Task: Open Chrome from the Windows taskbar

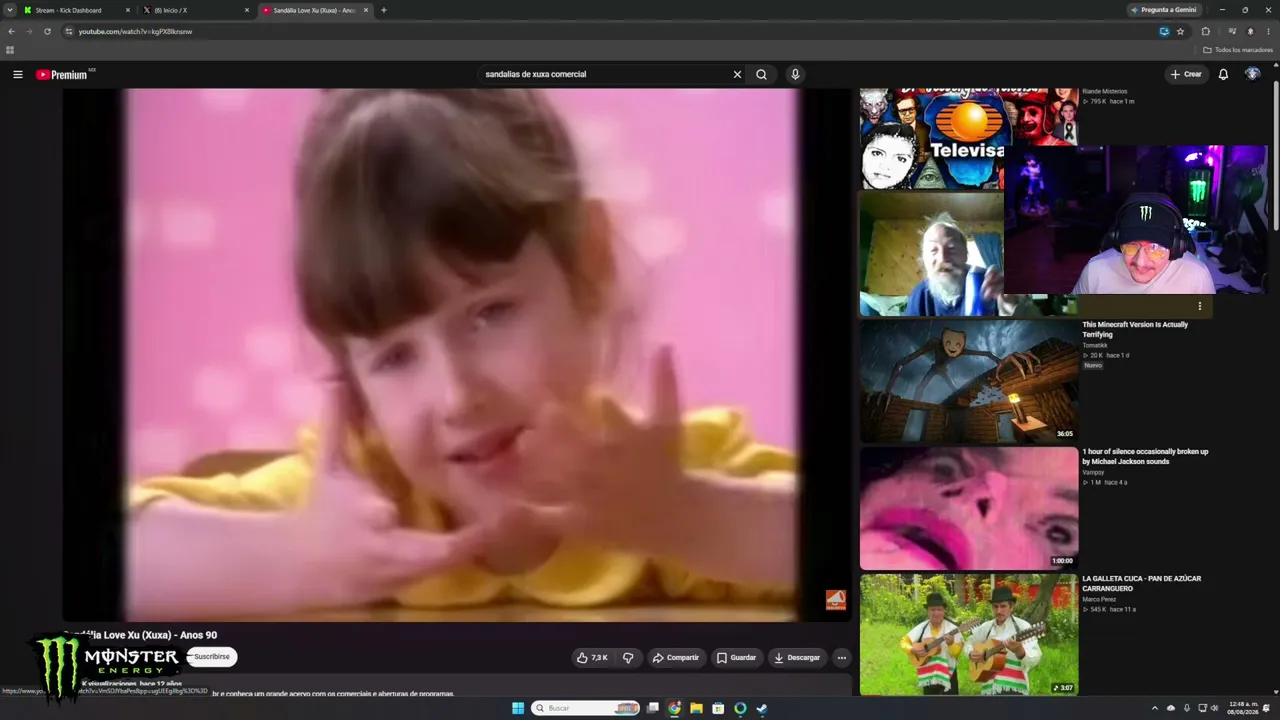Action: (675, 708)
